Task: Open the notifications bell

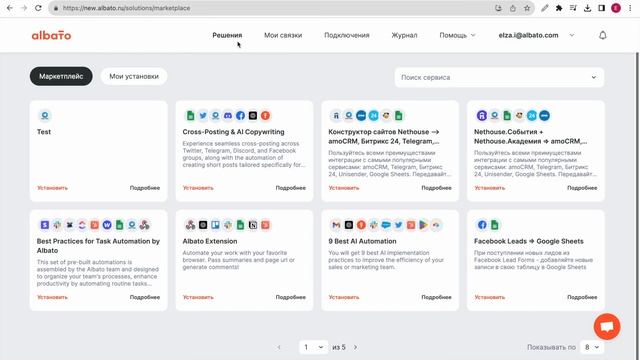Action: pyautogui.click(x=602, y=36)
